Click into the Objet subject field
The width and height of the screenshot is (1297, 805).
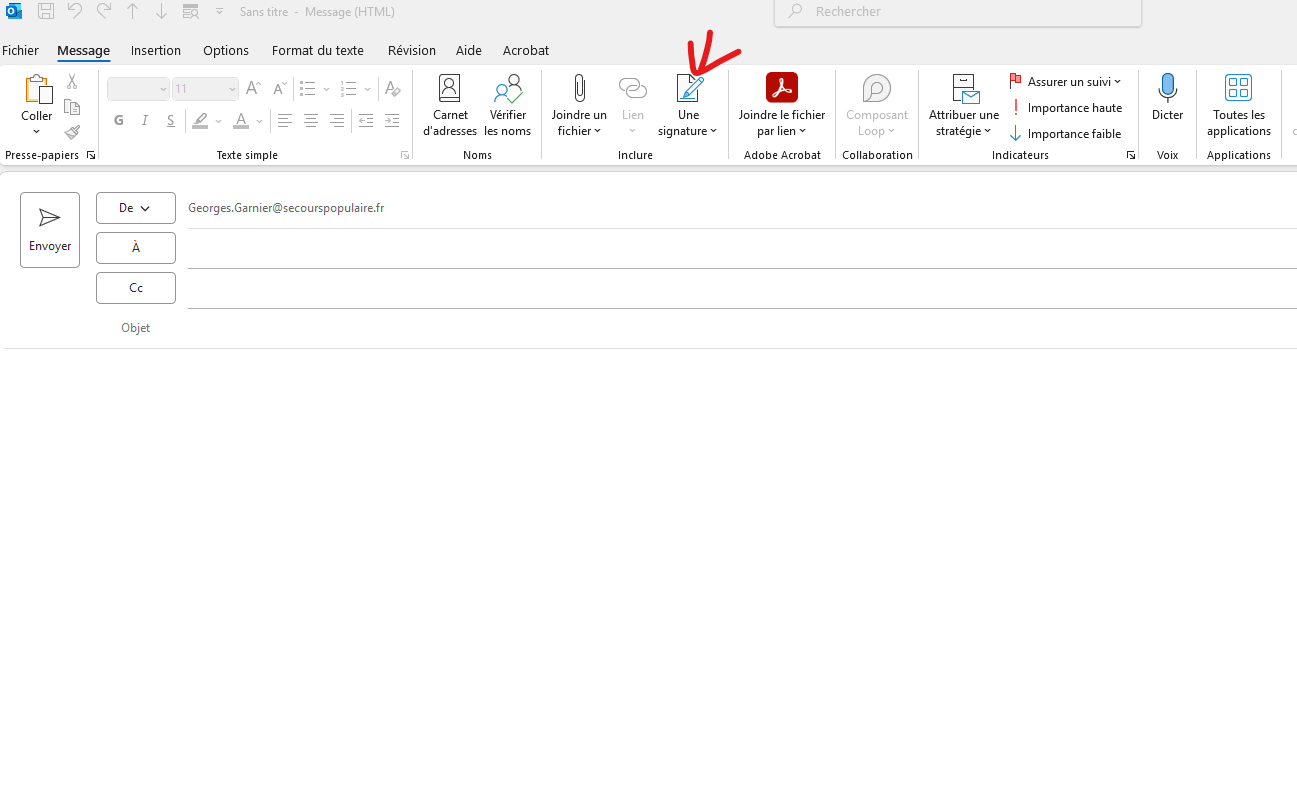click(x=700, y=328)
